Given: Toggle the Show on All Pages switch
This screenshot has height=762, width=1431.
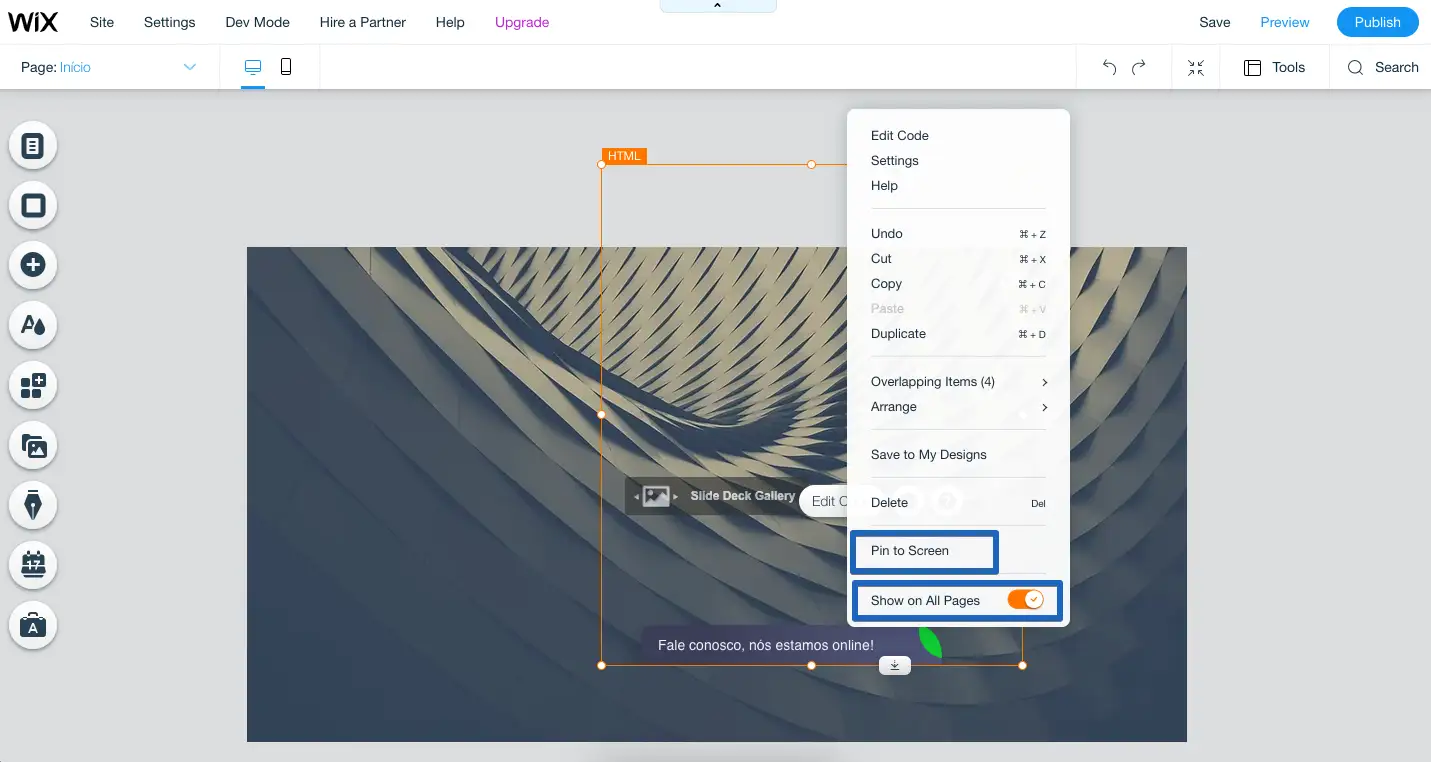Looking at the screenshot, I should 1025,600.
